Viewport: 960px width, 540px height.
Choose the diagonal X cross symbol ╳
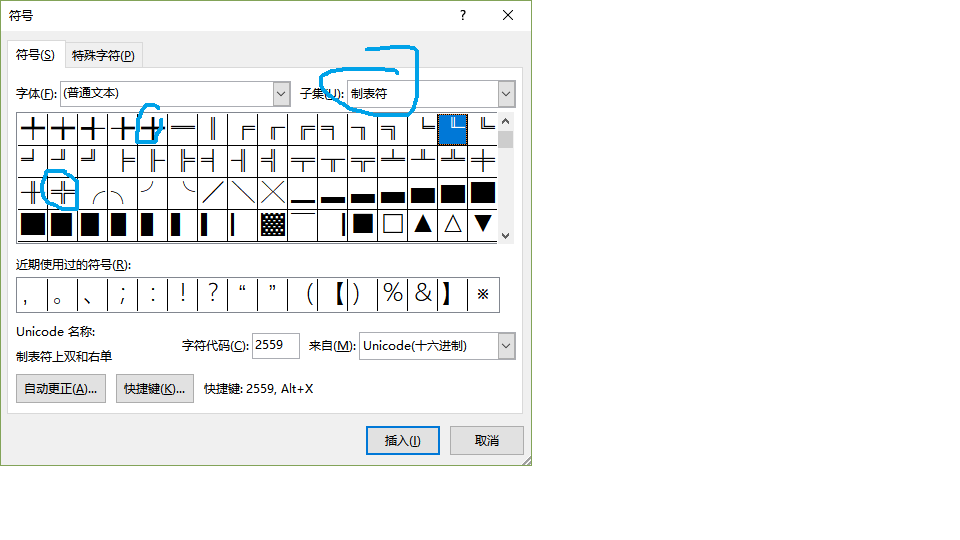(x=272, y=193)
